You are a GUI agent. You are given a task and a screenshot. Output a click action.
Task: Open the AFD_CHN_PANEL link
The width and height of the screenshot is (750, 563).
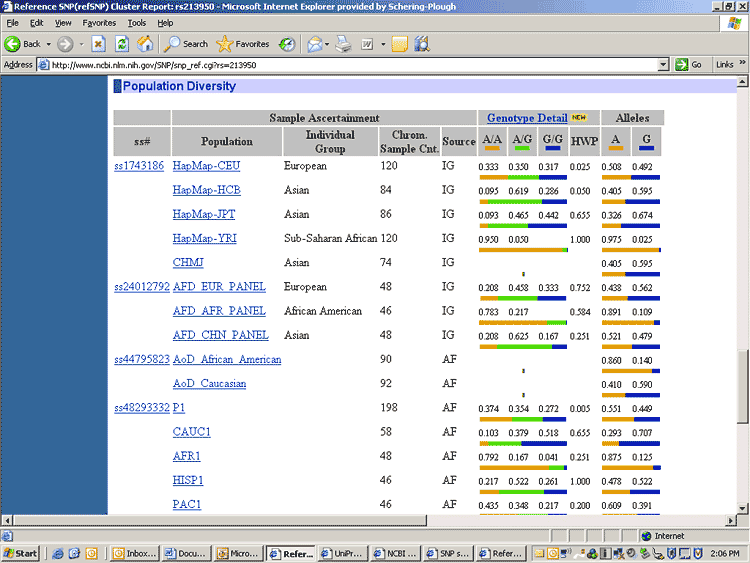[221, 335]
